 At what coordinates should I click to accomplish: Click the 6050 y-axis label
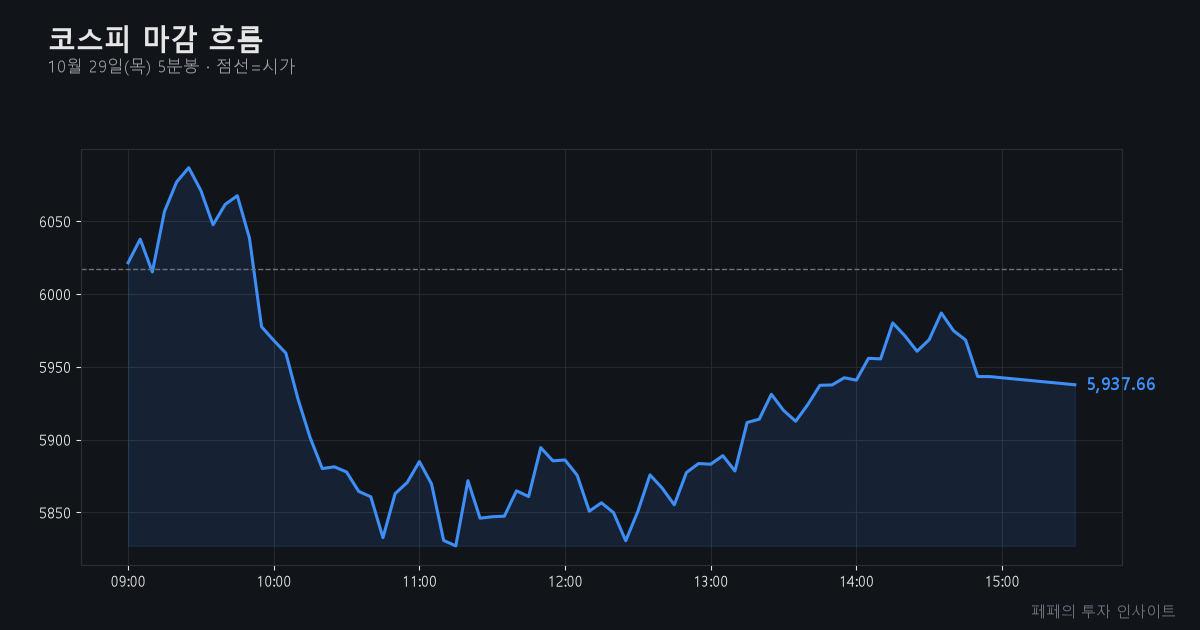point(57,222)
